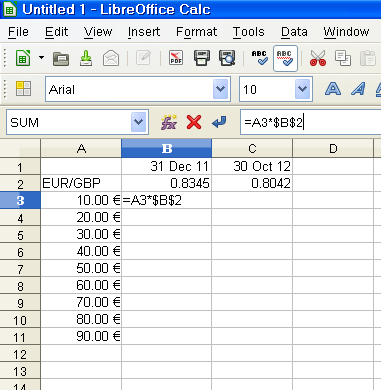Viewport: 381px width, 390px height.
Task: Toggle AutoSpellcheck button
Action: point(285,58)
